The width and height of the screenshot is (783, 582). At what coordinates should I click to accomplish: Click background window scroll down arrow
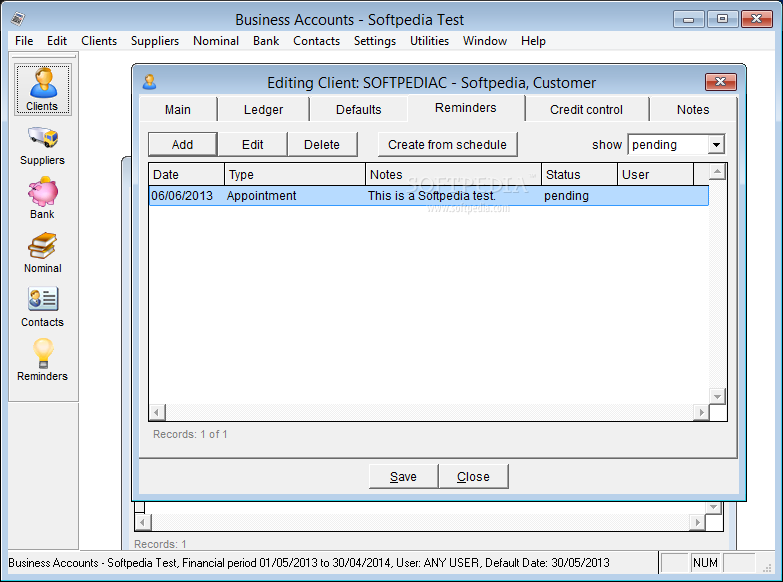click(x=713, y=507)
